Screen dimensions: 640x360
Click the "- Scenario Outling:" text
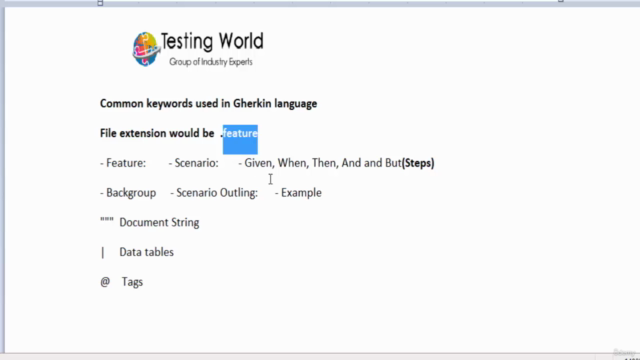(x=214, y=193)
